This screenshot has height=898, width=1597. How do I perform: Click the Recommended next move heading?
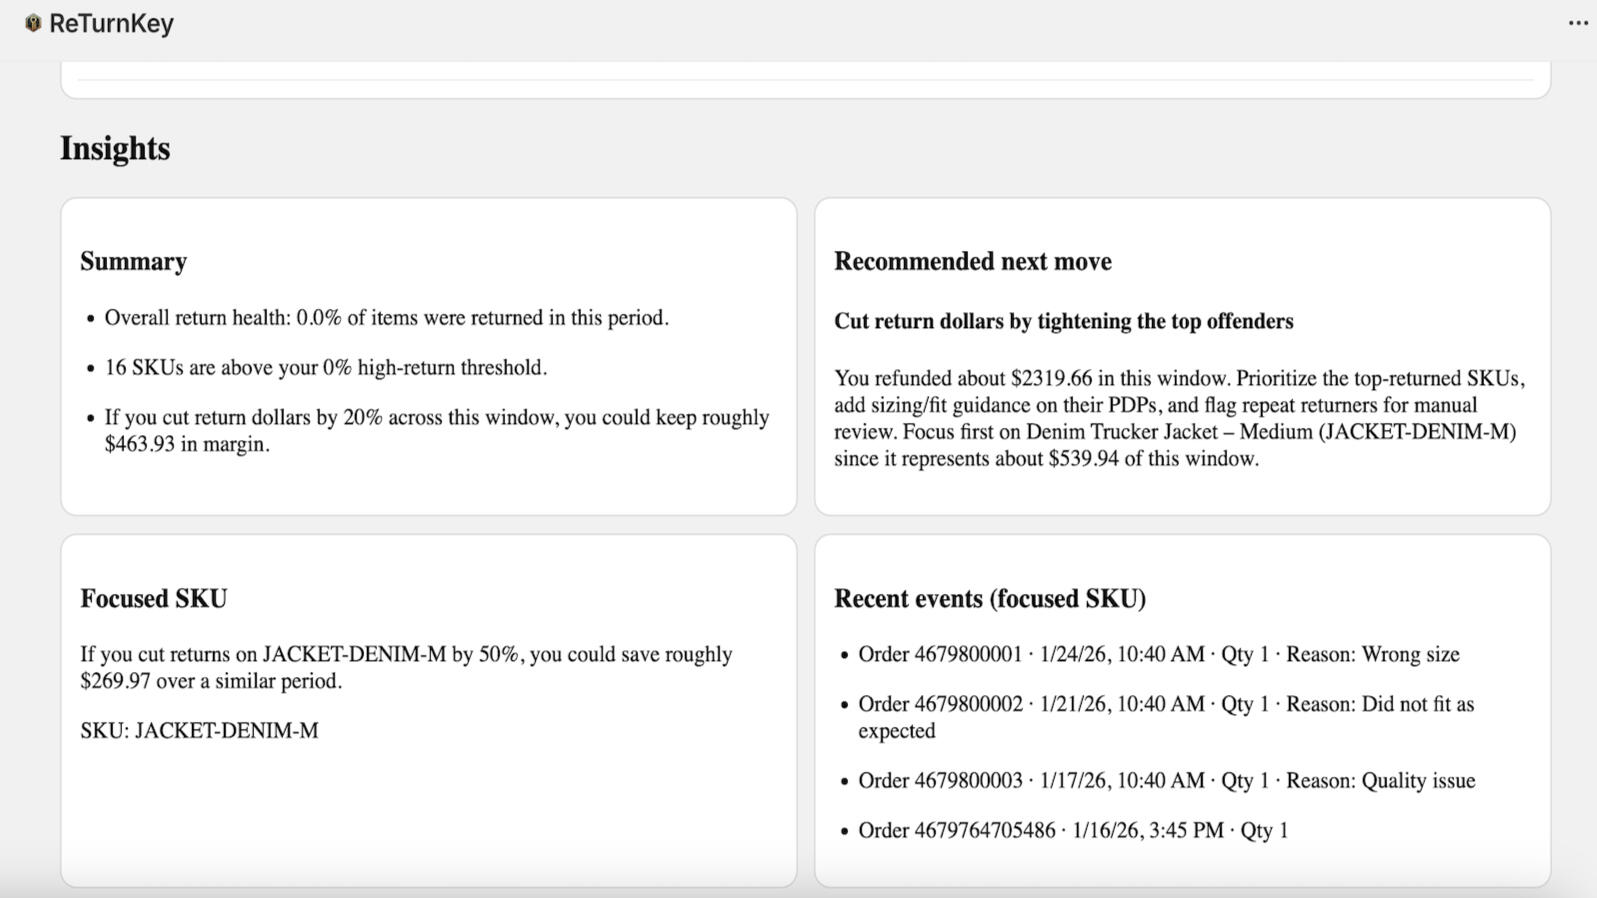pos(972,261)
